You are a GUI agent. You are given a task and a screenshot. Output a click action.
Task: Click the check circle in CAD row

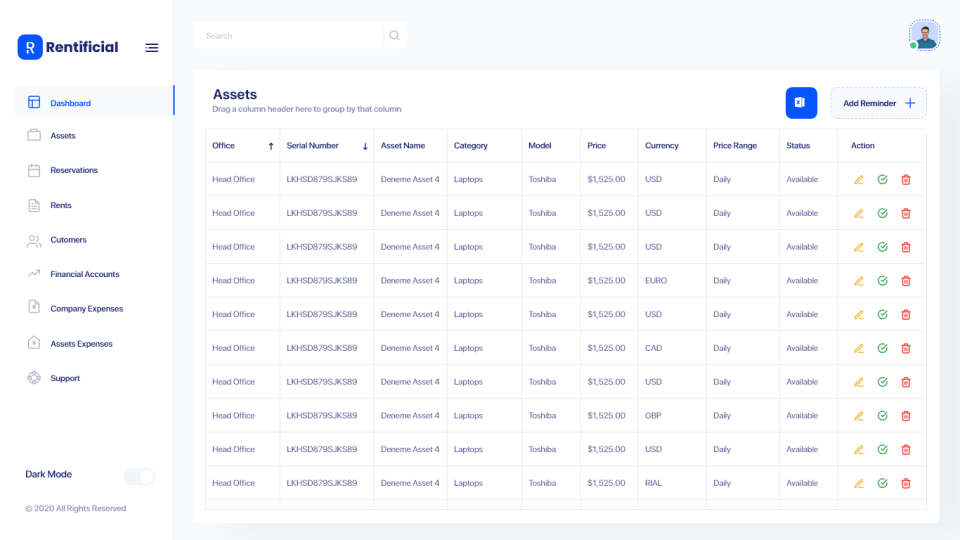click(882, 348)
